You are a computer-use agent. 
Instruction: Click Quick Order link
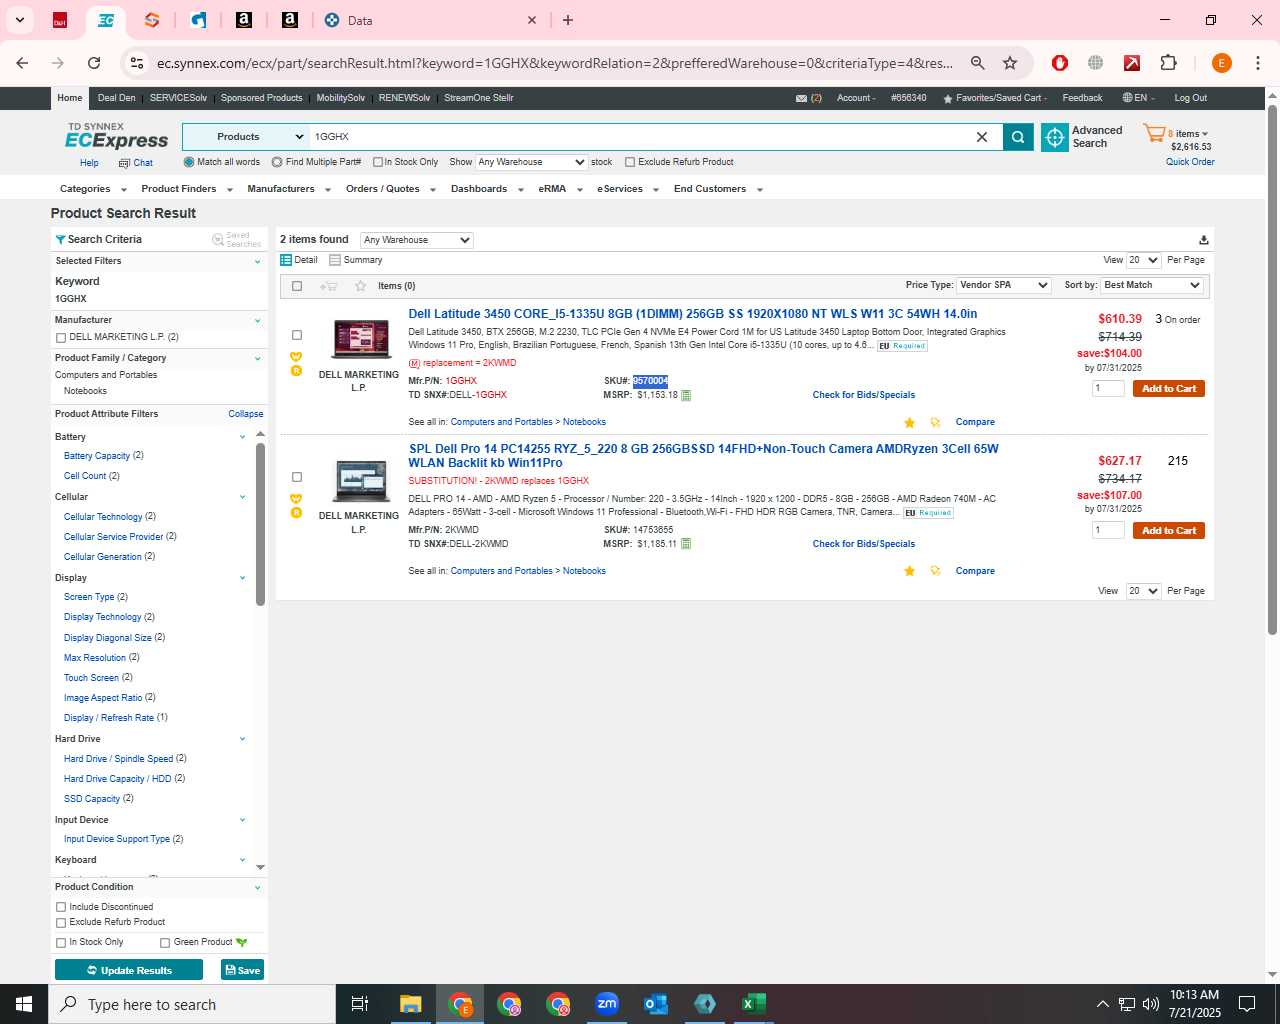pos(1190,162)
